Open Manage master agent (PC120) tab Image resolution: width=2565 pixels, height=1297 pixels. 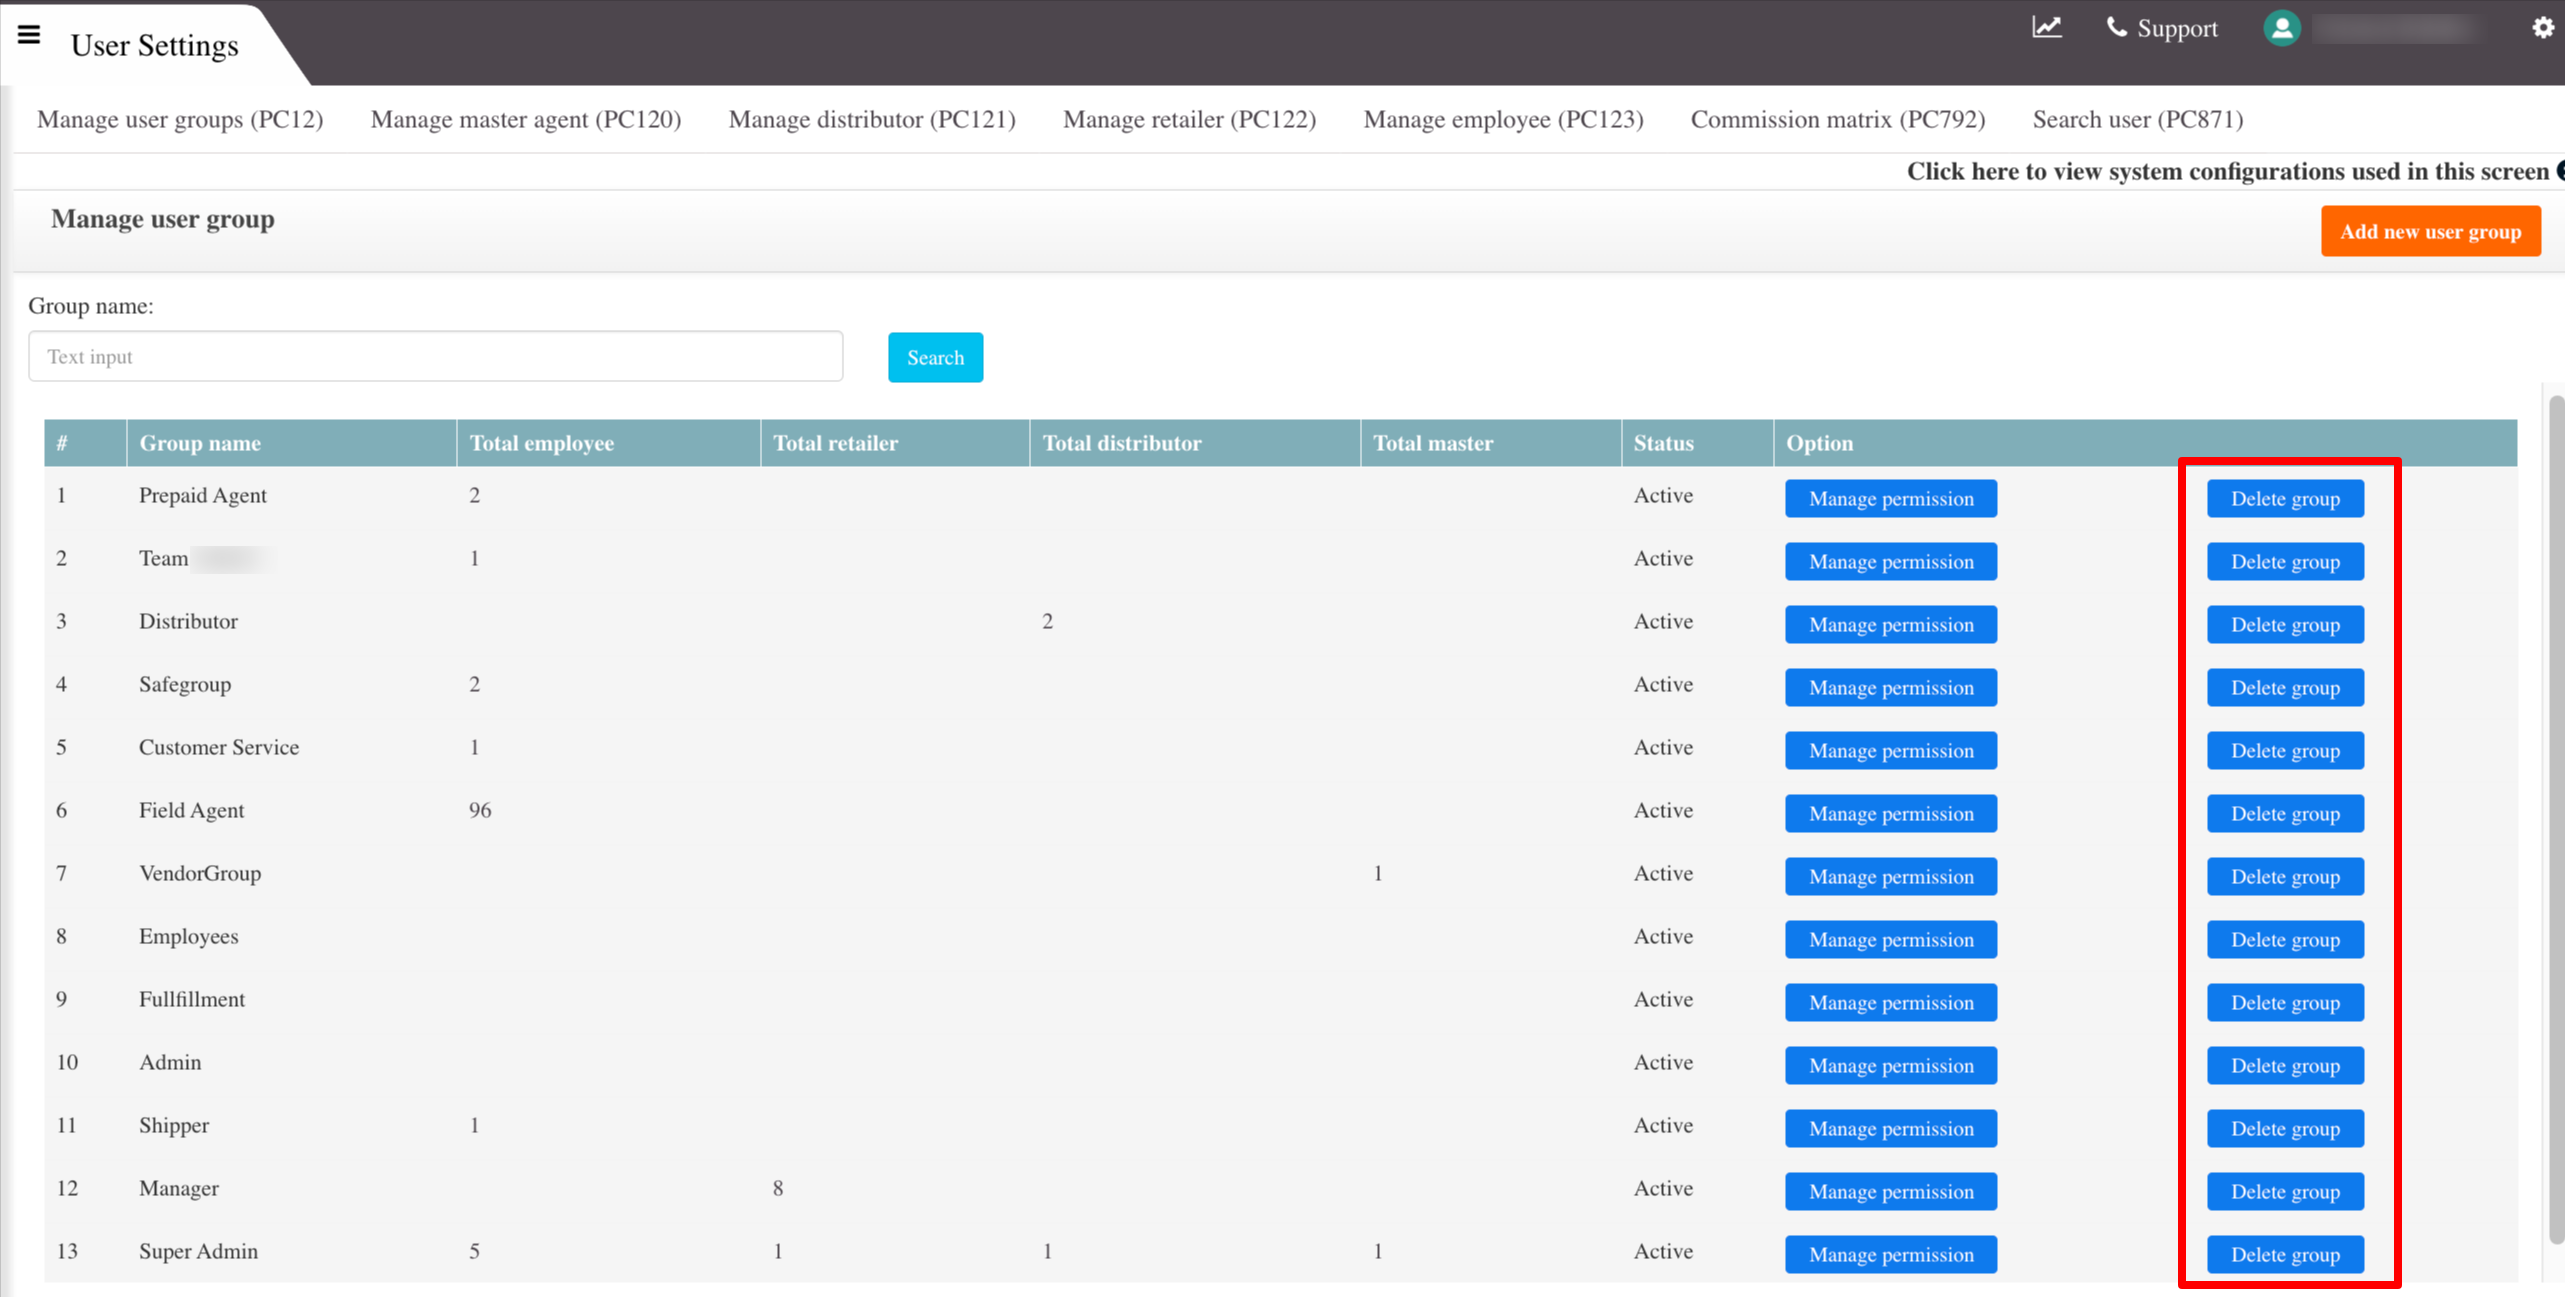tap(526, 119)
